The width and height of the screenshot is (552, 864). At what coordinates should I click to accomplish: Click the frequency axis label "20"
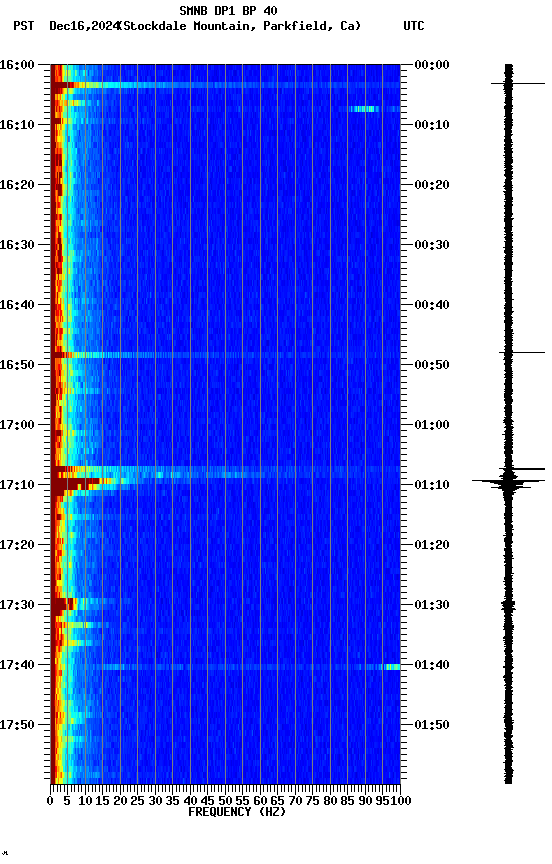pos(120,802)
